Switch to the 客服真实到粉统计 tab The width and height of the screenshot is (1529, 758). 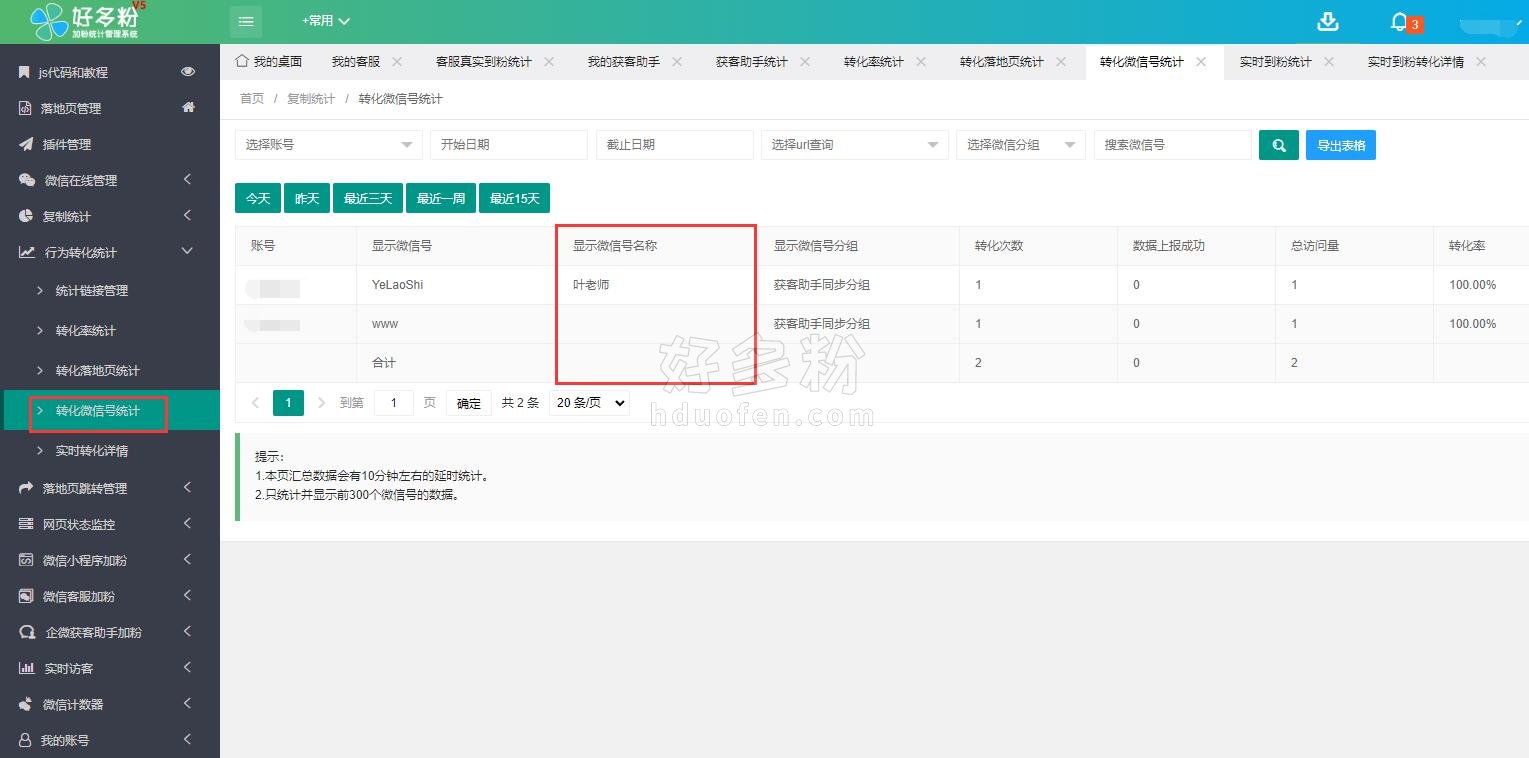coord(484,62)
